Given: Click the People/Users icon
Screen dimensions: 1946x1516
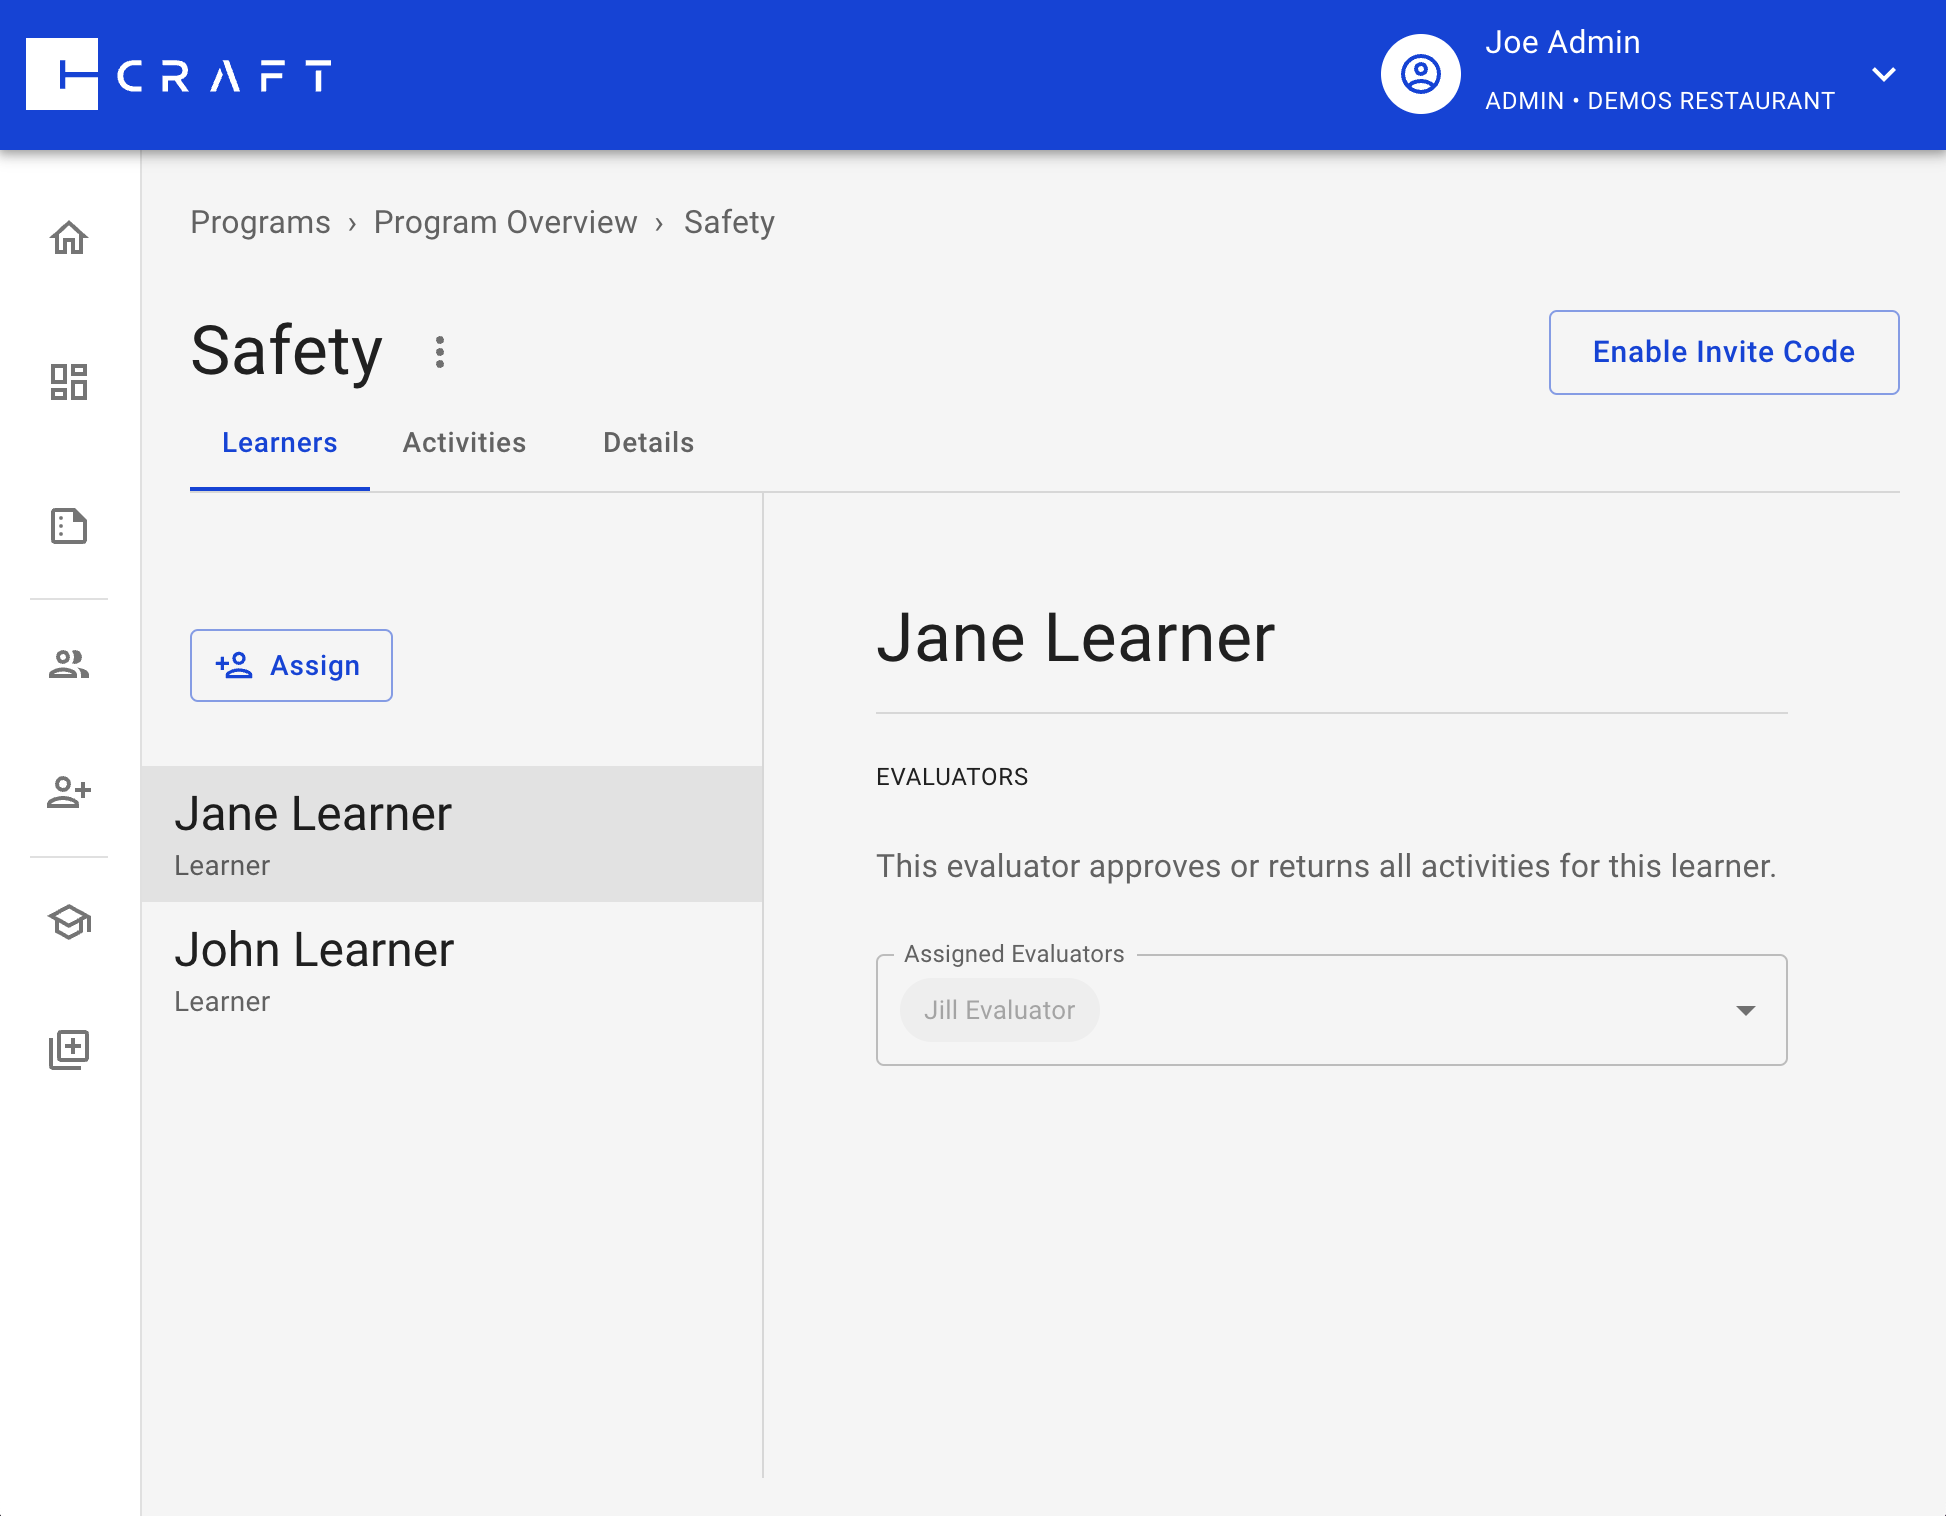Looking at the screenshot, I should [x=70, y=662].
